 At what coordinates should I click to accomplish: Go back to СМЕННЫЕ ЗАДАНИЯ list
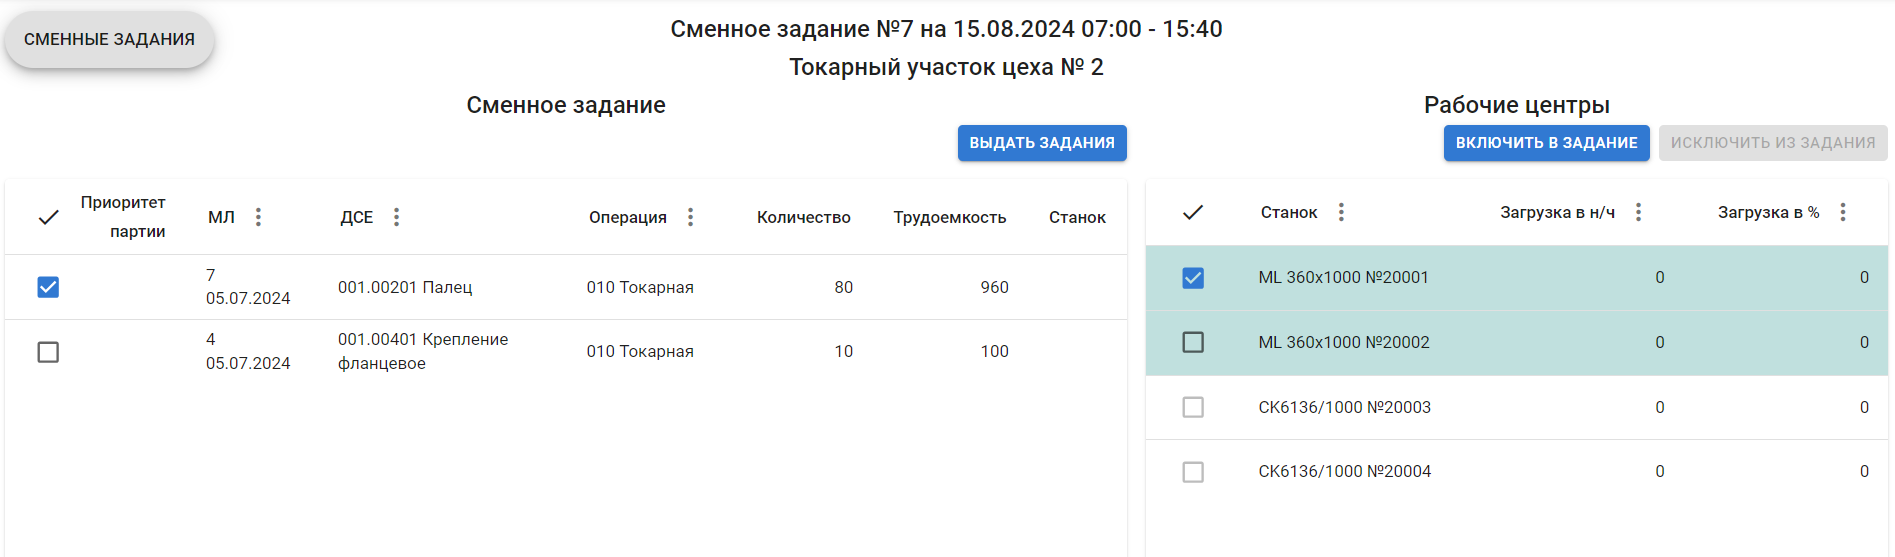(x=110, y=40)
